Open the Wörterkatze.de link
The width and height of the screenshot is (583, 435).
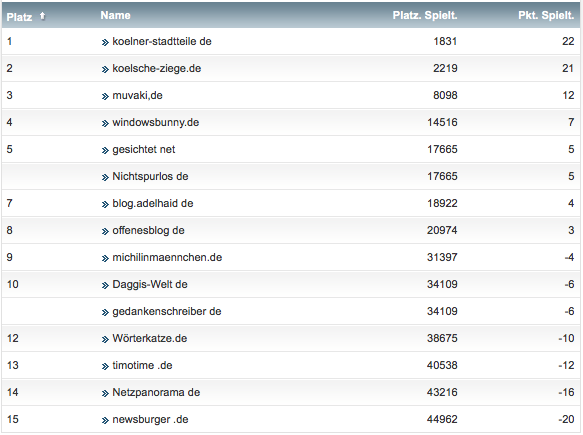tap(149, 338)
